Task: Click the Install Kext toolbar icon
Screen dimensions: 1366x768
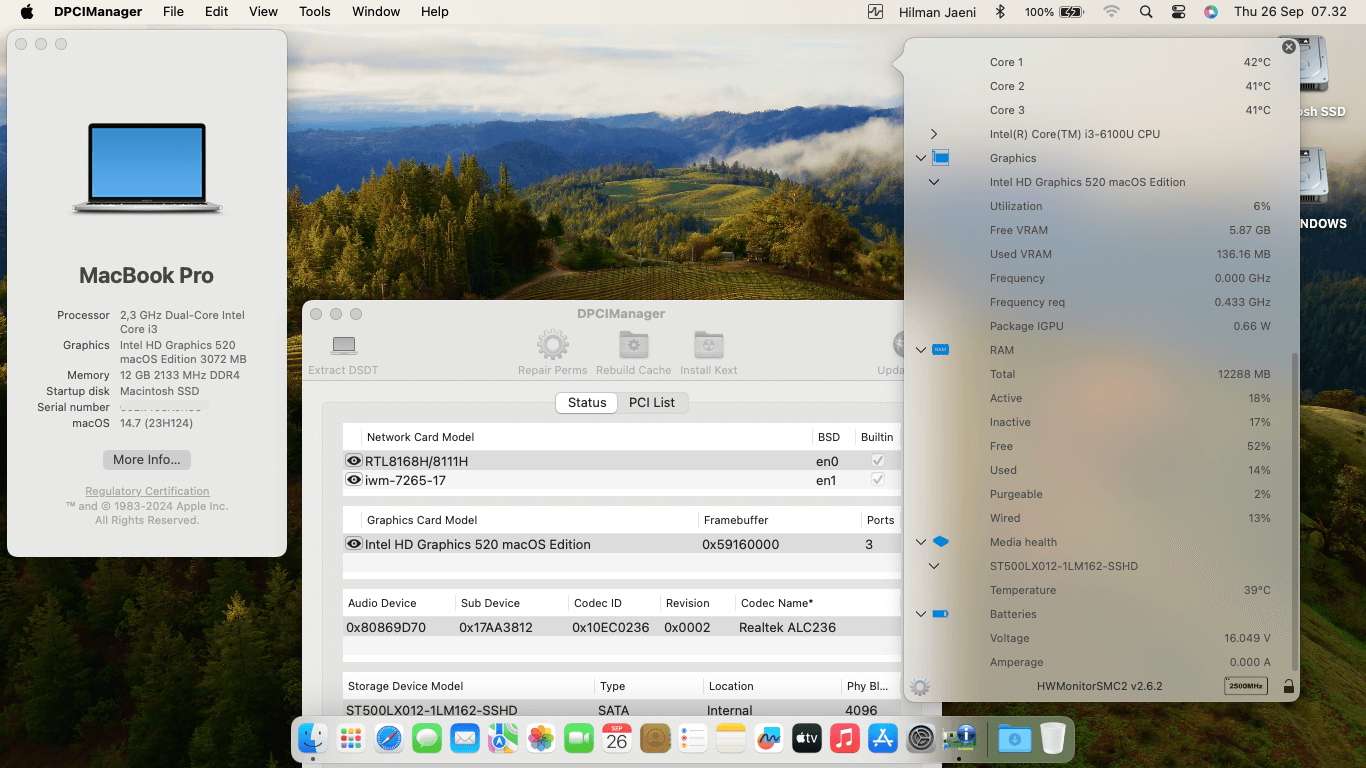Action: click(709, 346)
